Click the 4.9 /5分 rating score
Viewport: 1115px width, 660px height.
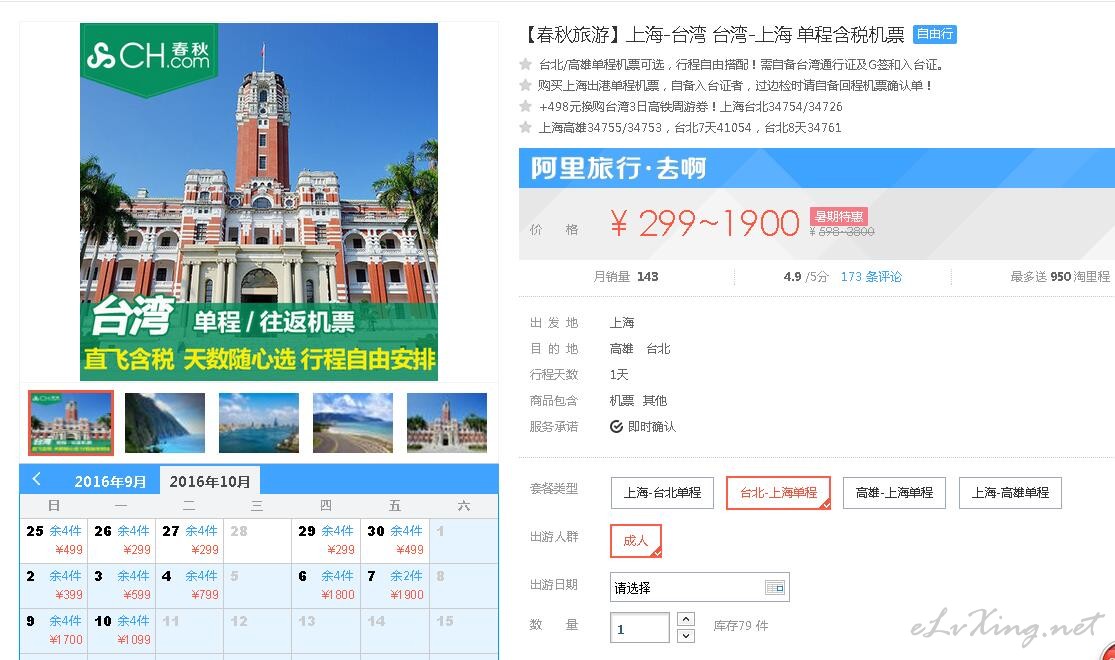(x=806, y=277)
